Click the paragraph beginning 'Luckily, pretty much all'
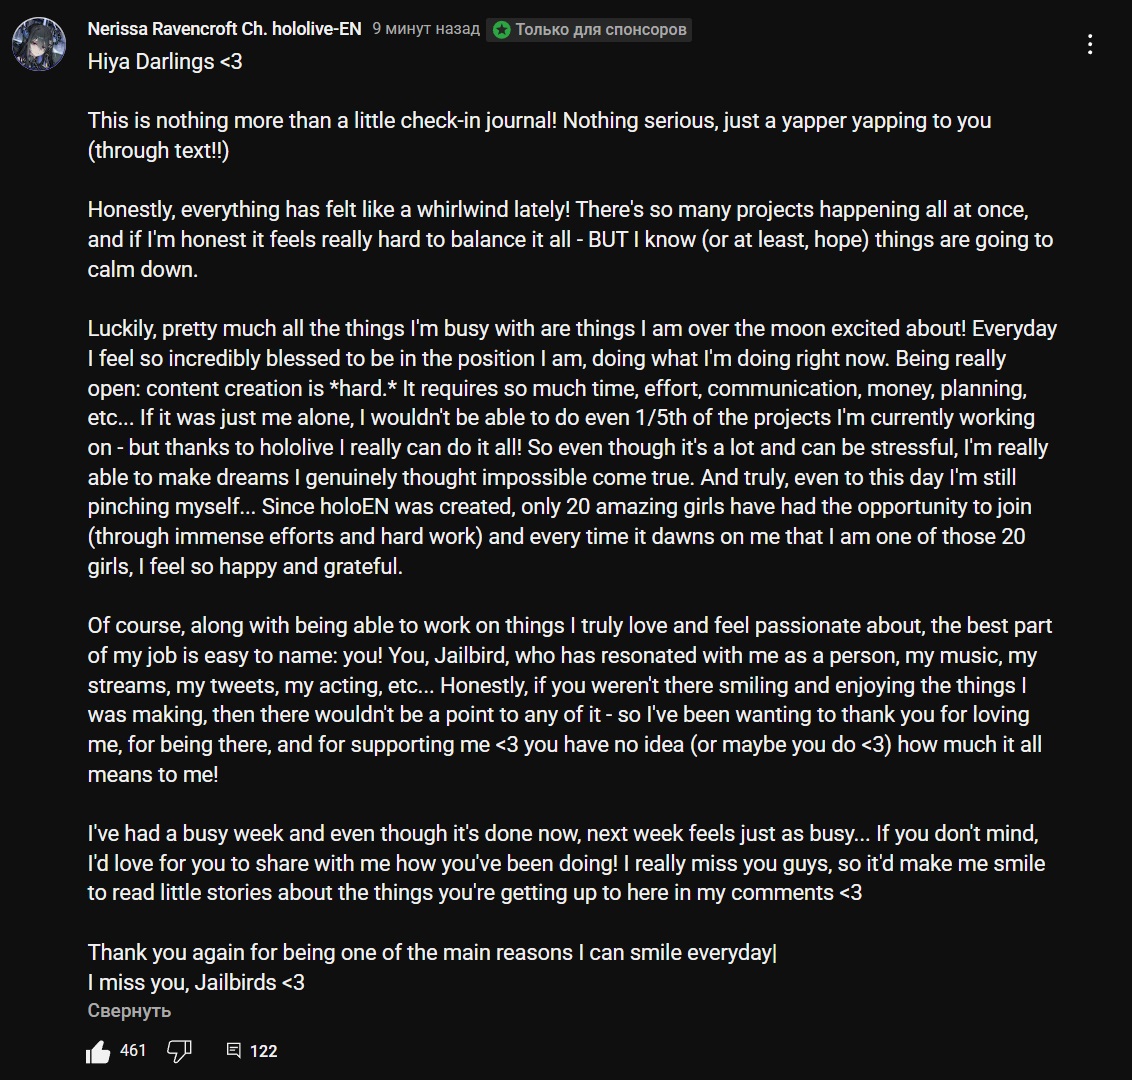Image resolution: width=1132 pixels, height=1080 pixels. pyautogui.click(x=570, y=447)
